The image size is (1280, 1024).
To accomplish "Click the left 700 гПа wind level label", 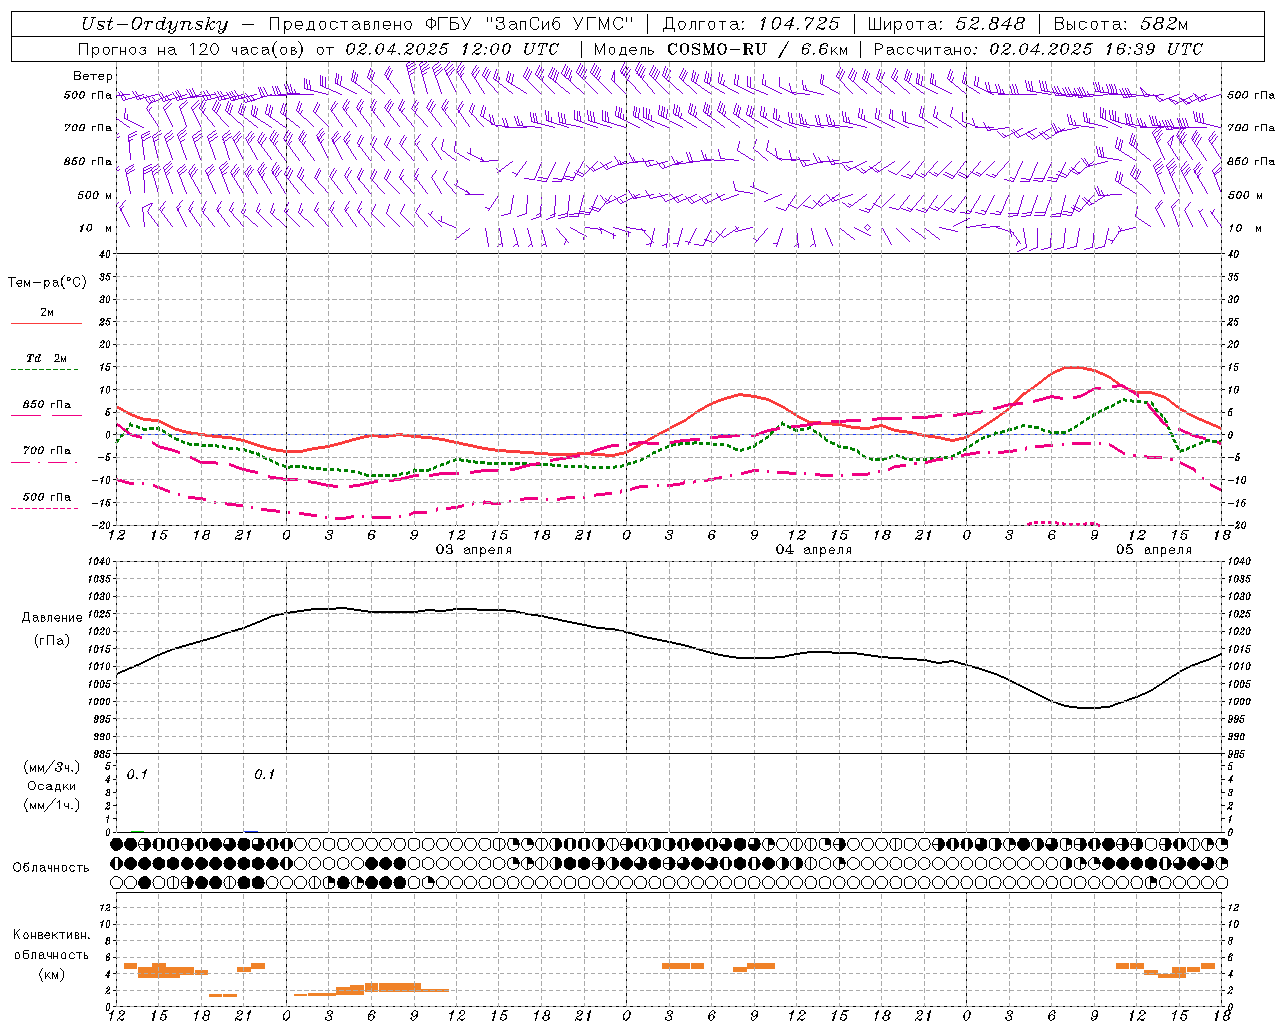I will coord(88,128).
